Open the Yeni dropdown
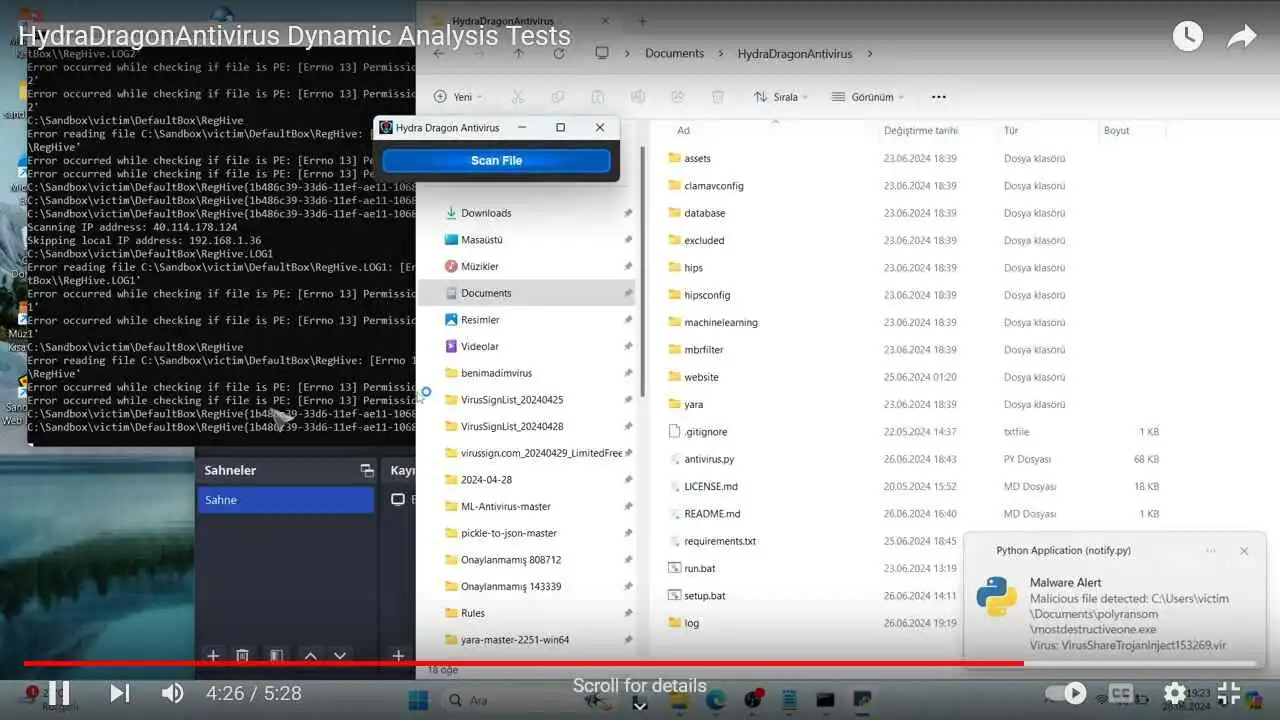The width and height of the screenshot is (1280, 720). 458,97
